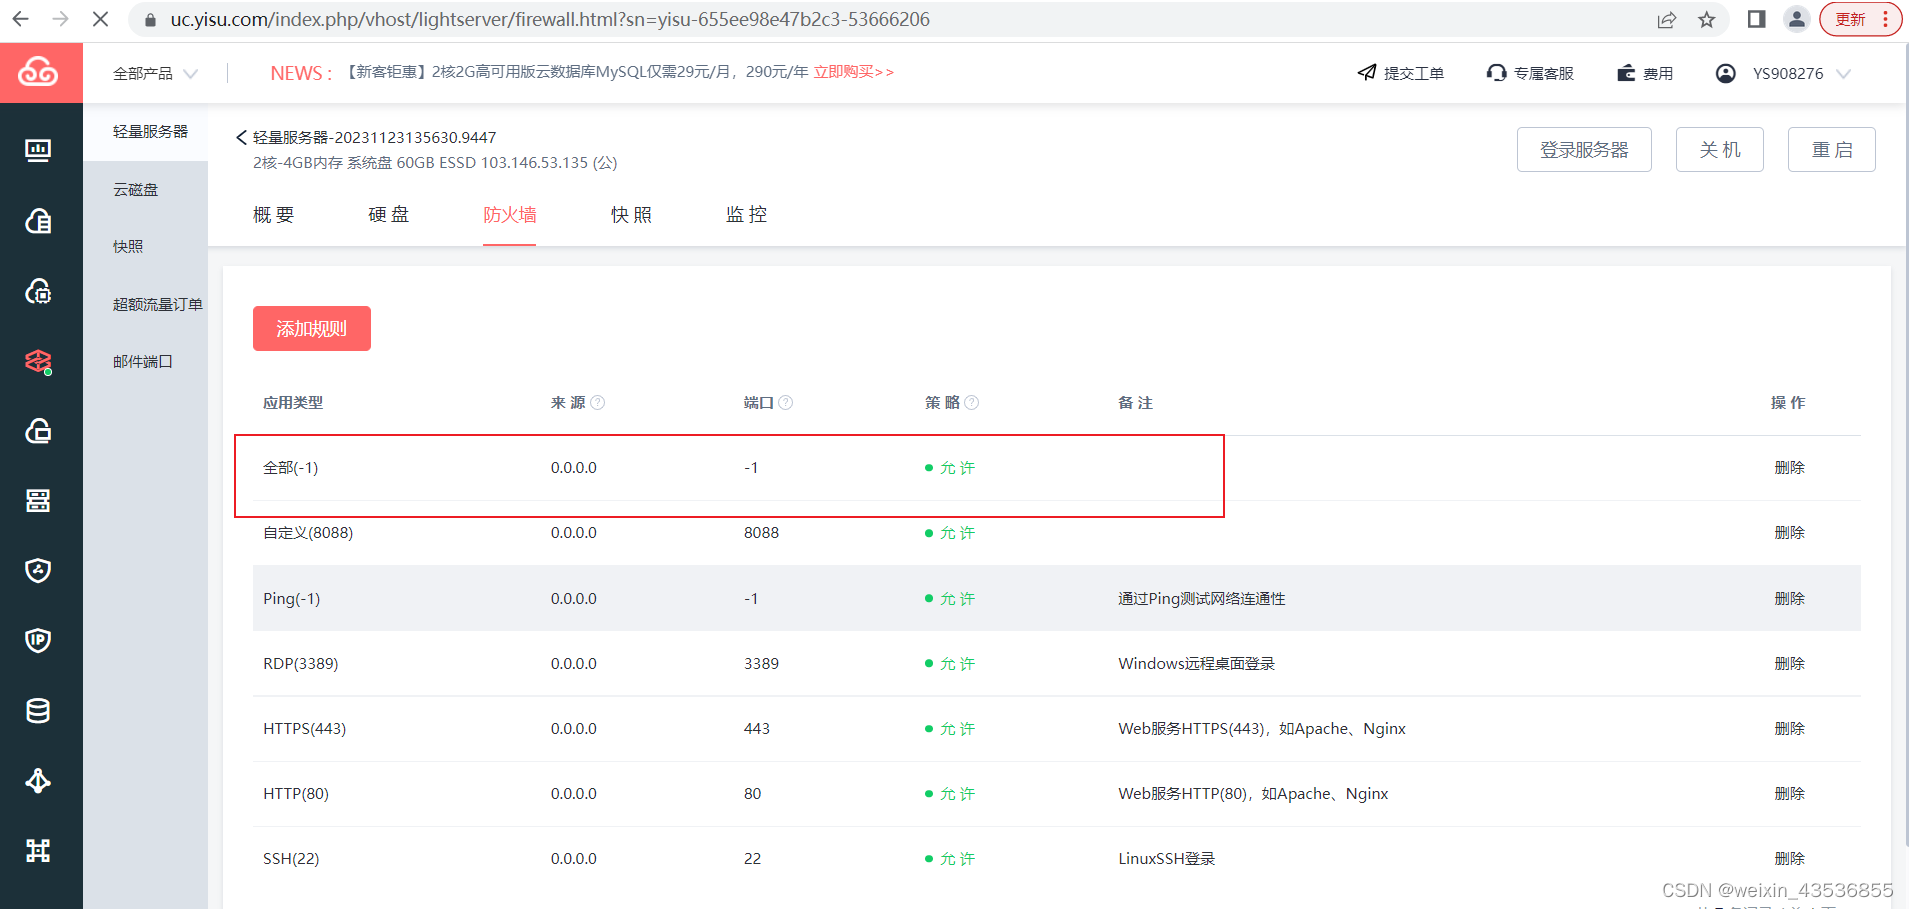Viewport: 1909px width, 909px height.
Task: Click the 添加规则 button
Action: (x=312, y=328)
